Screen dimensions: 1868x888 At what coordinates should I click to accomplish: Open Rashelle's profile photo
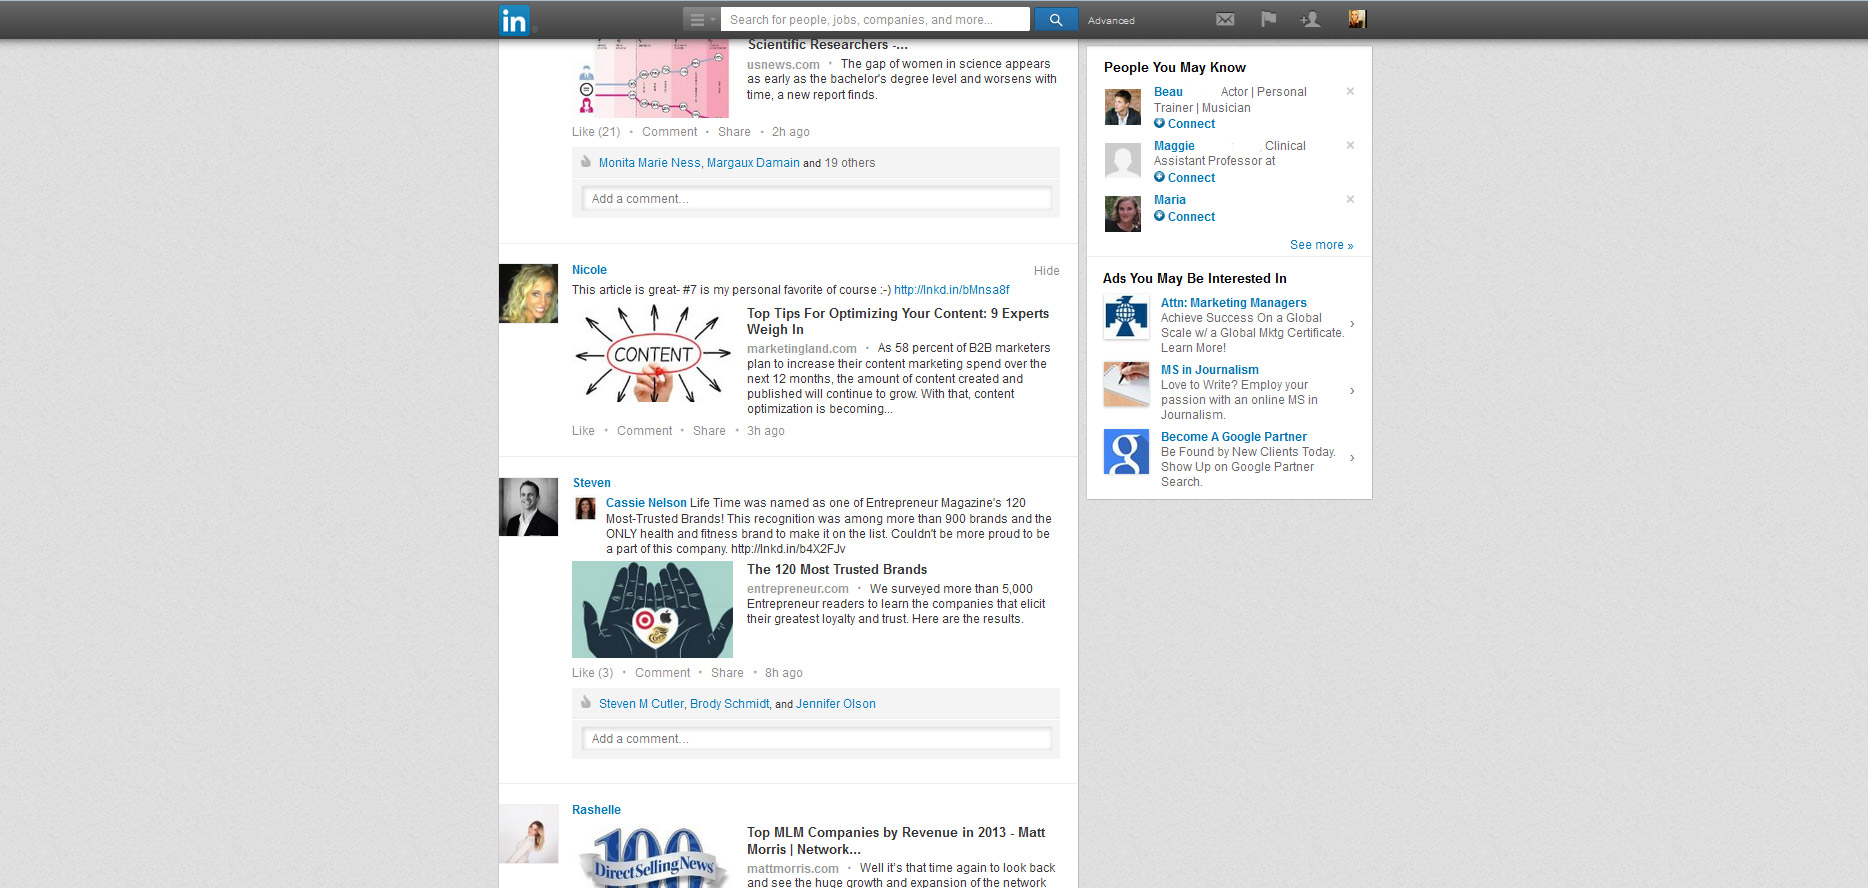528,834
